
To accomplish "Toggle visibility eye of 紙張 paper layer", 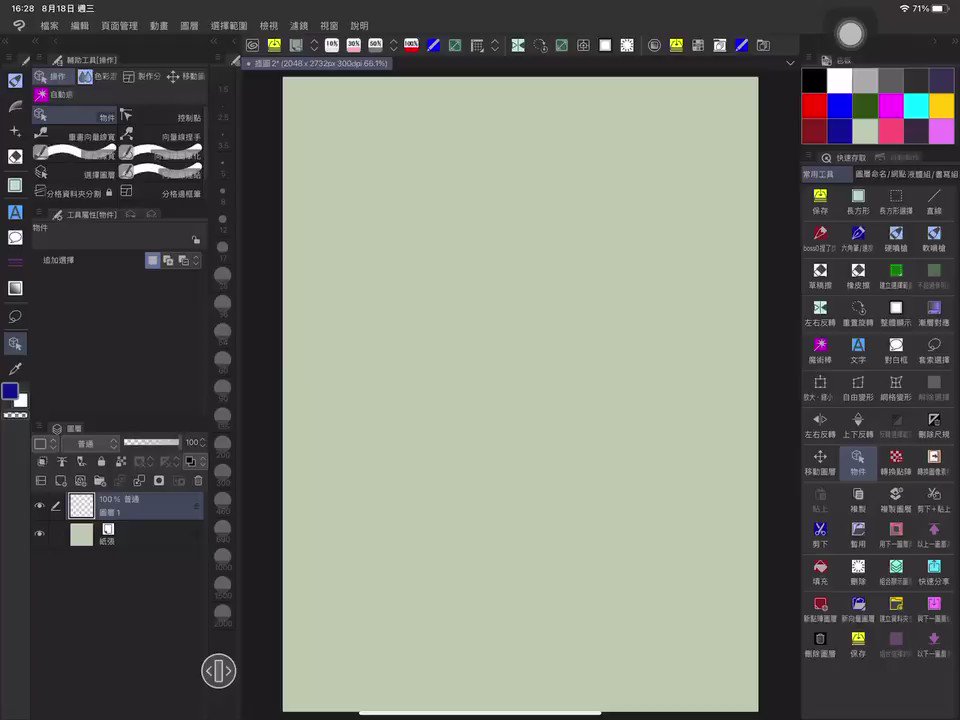I will point(39,533).
